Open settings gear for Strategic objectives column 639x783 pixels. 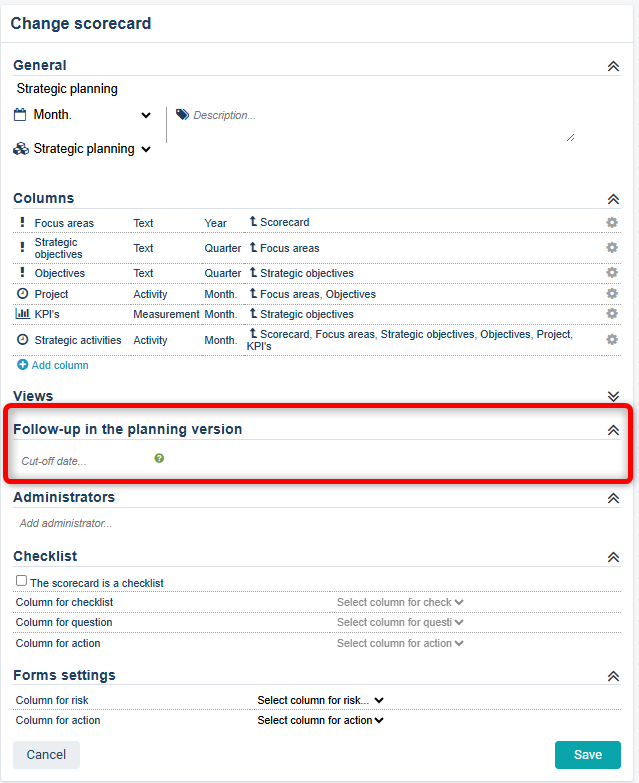coord(612,247)
